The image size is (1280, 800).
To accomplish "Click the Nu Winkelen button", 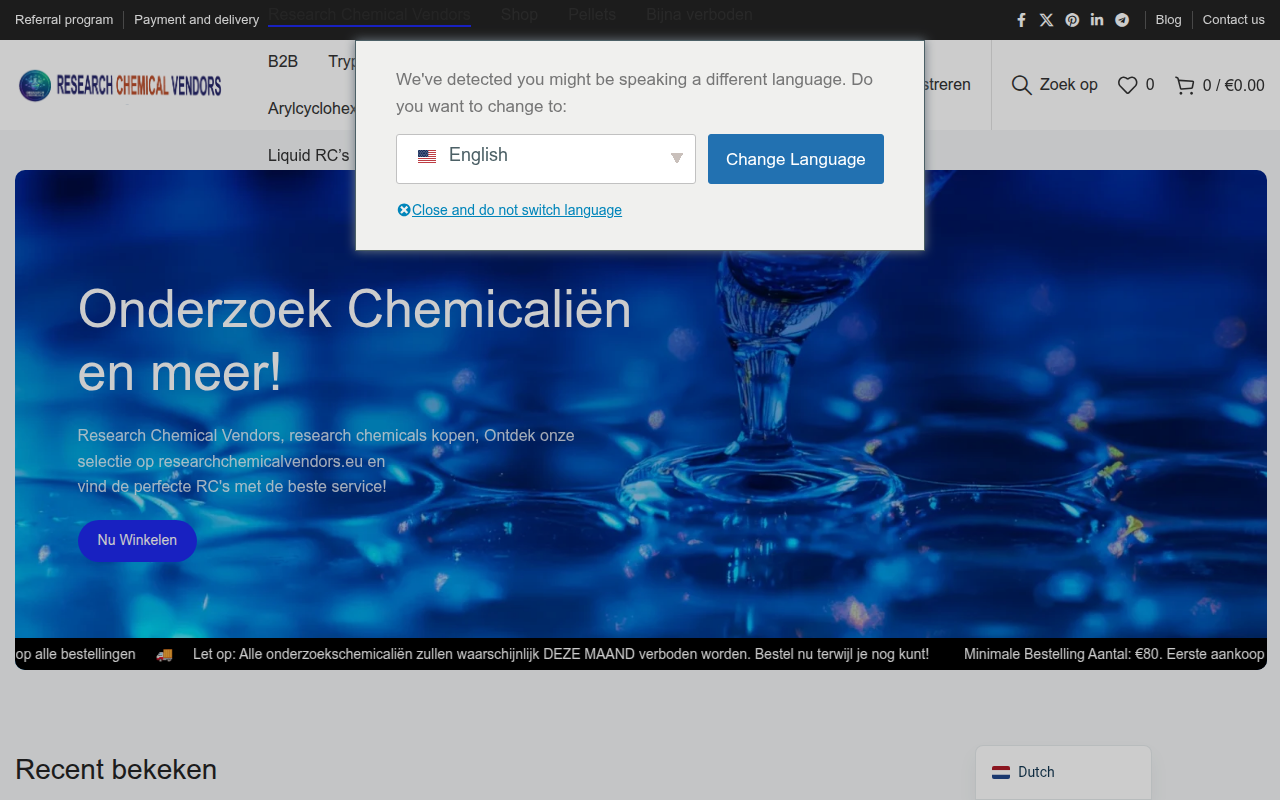I will click(137, 540).
